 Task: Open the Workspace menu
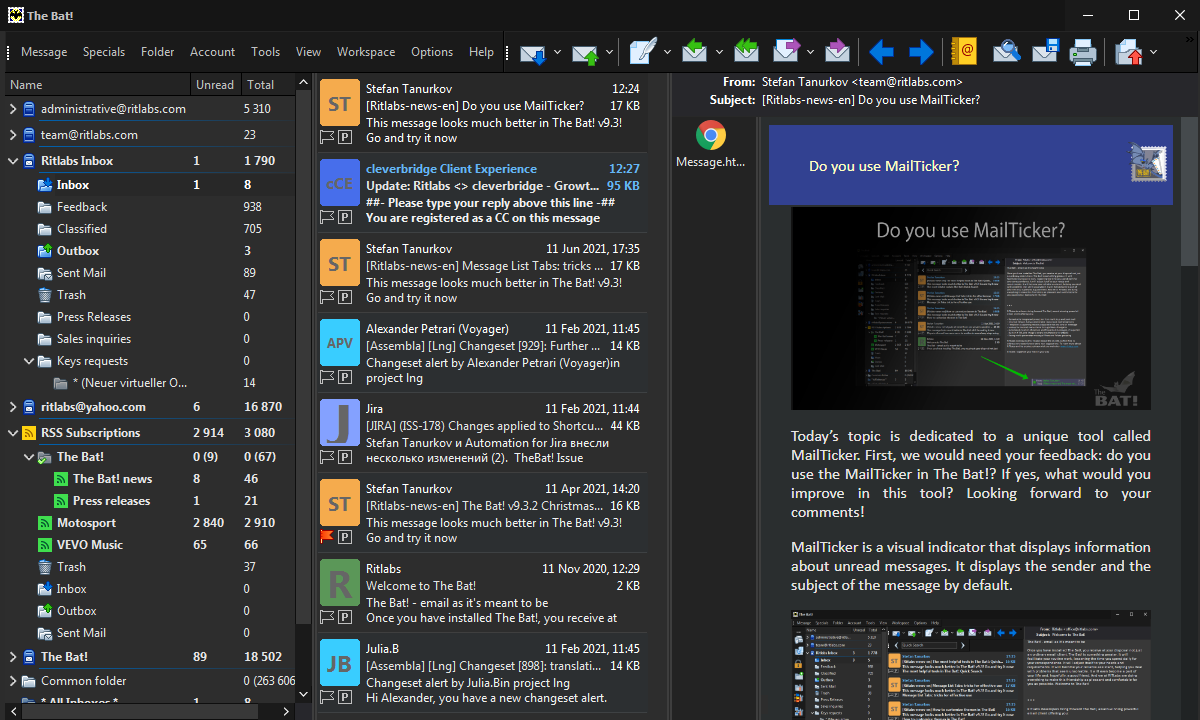click(366, 52)
